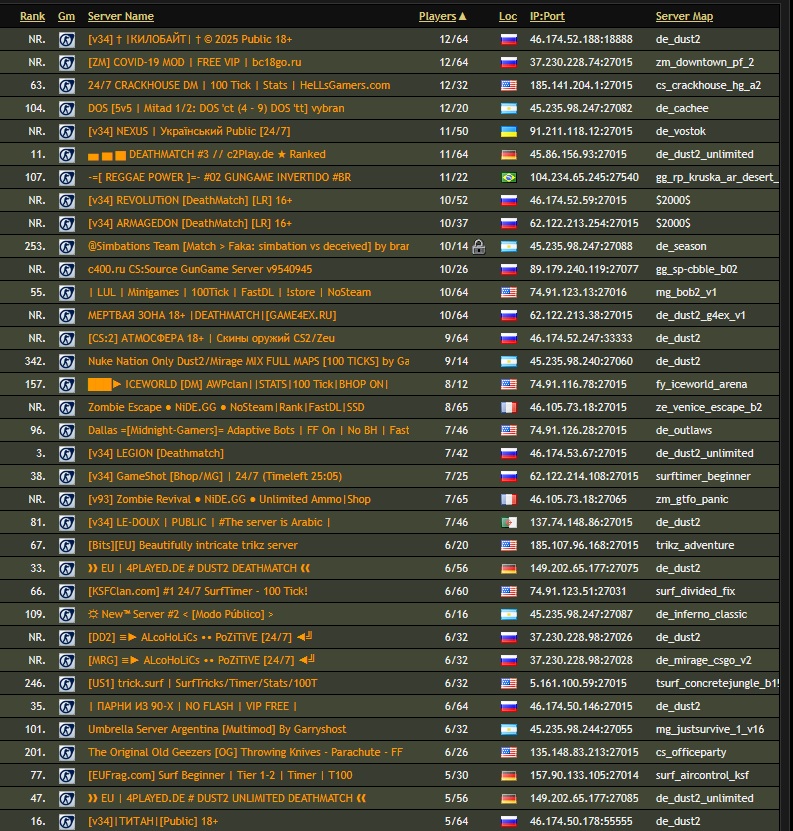Sort the list by Rank column
This screenshot has width=793, height=831.
tap(32, 16)
